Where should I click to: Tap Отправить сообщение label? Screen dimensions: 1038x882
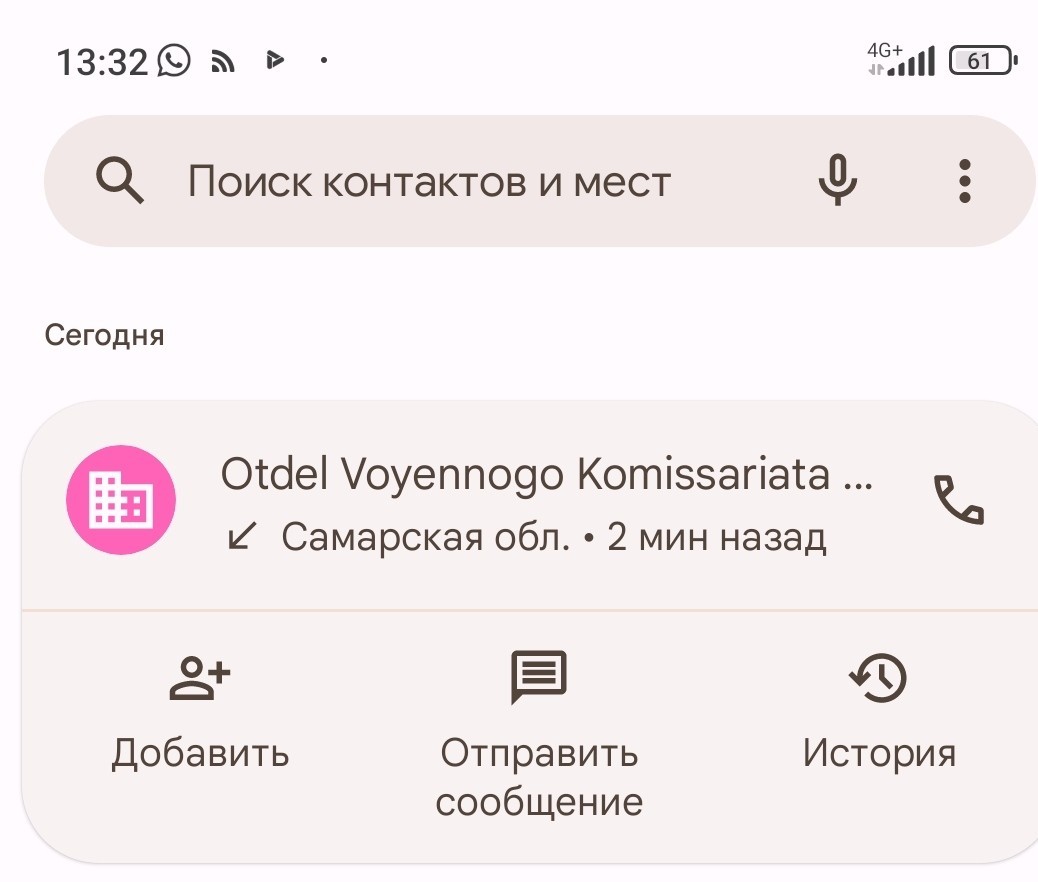[539, 778]
